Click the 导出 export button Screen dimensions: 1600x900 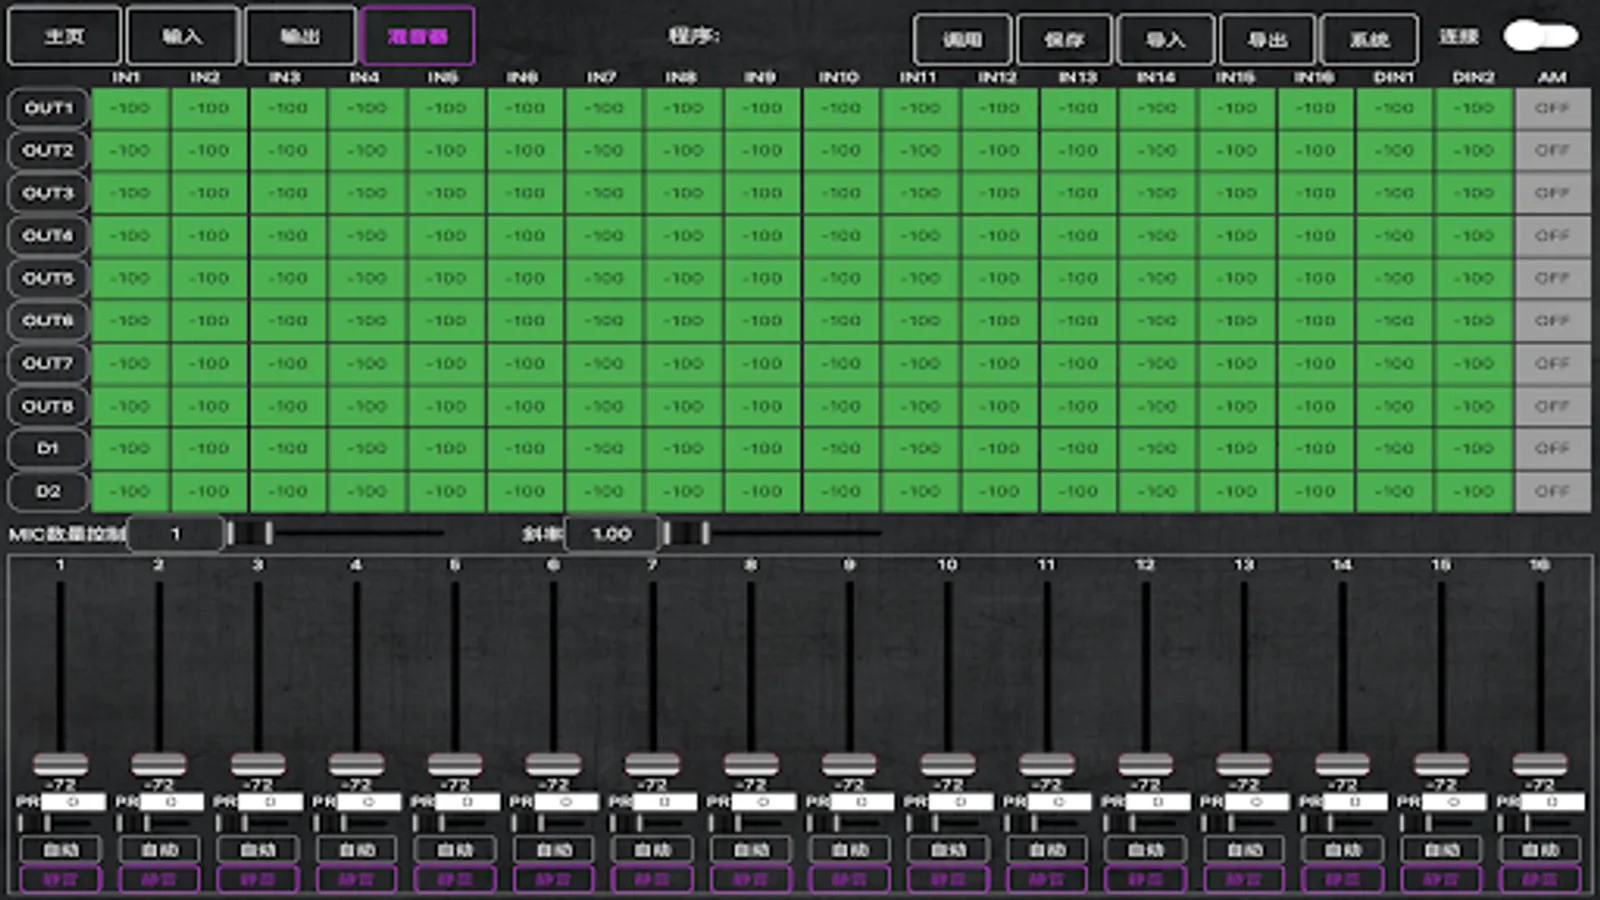click(1267, 40)
